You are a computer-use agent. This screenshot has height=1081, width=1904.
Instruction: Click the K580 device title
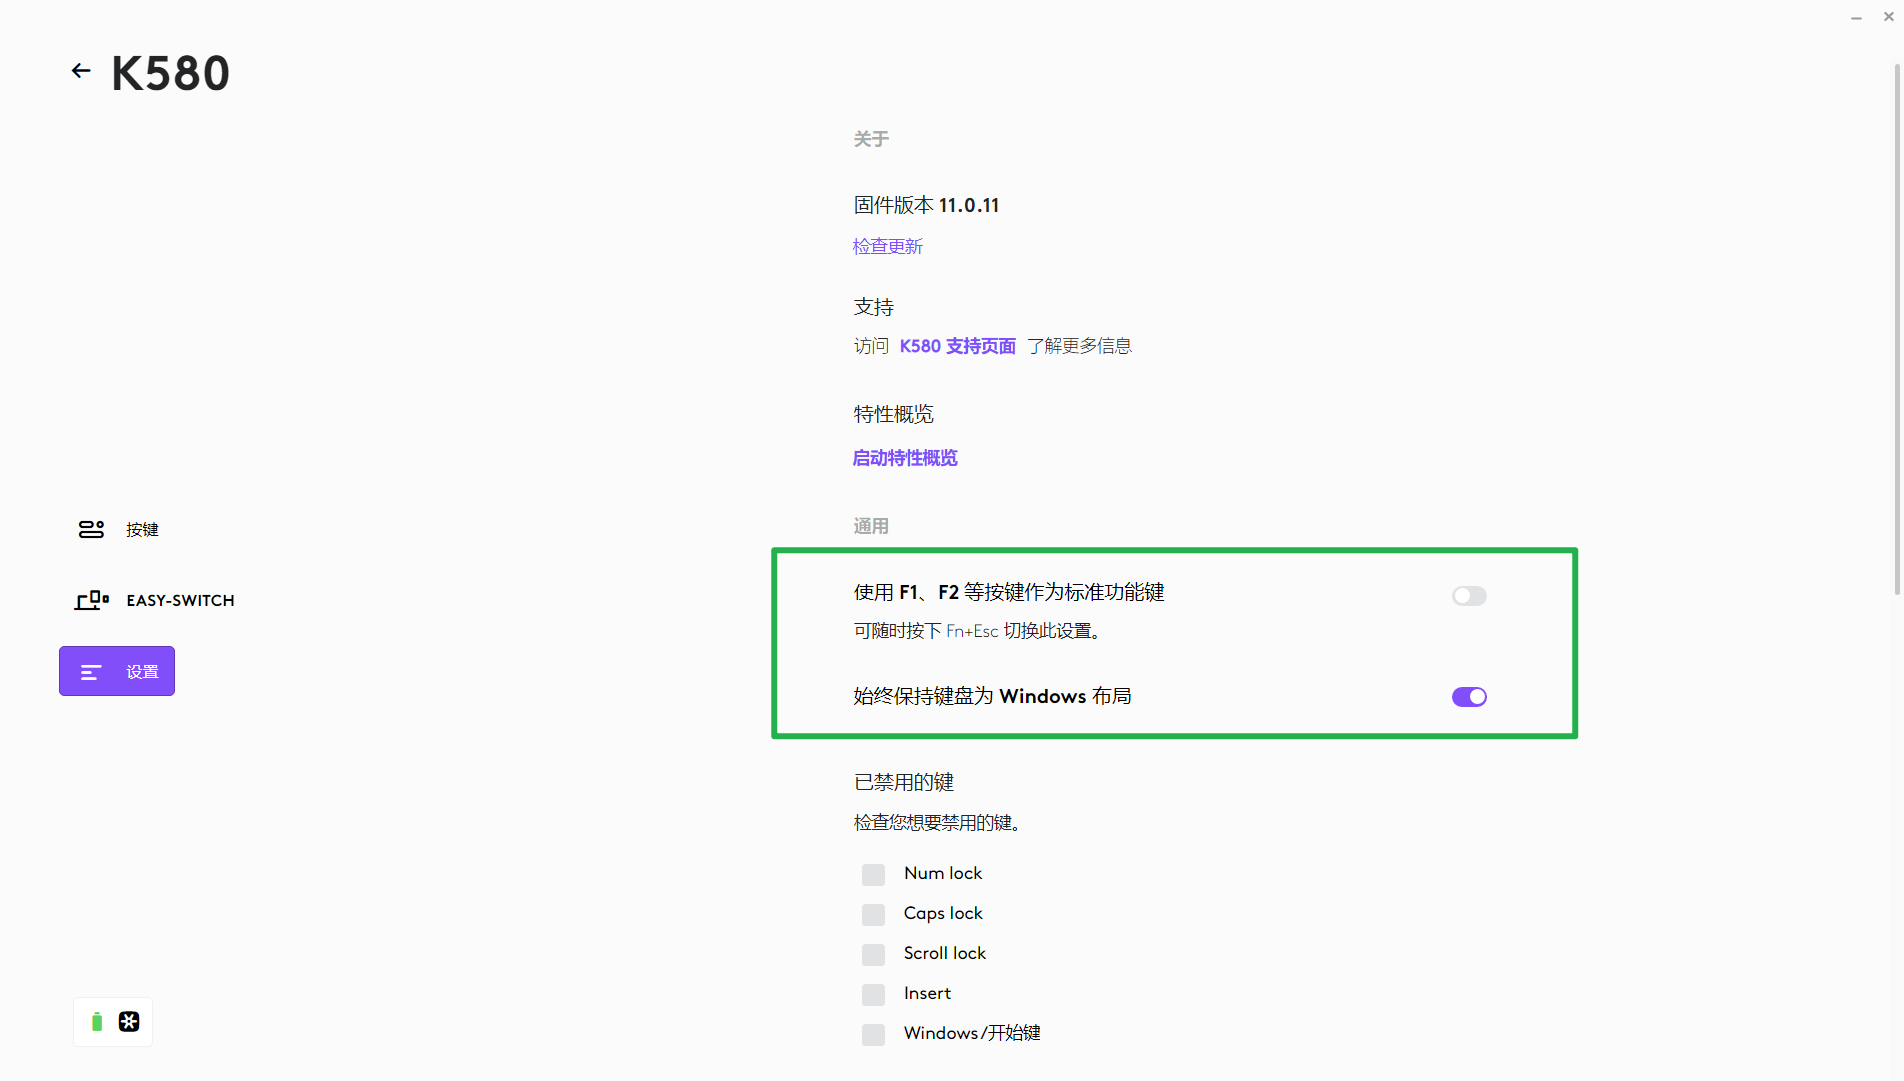tap(170, 73)
